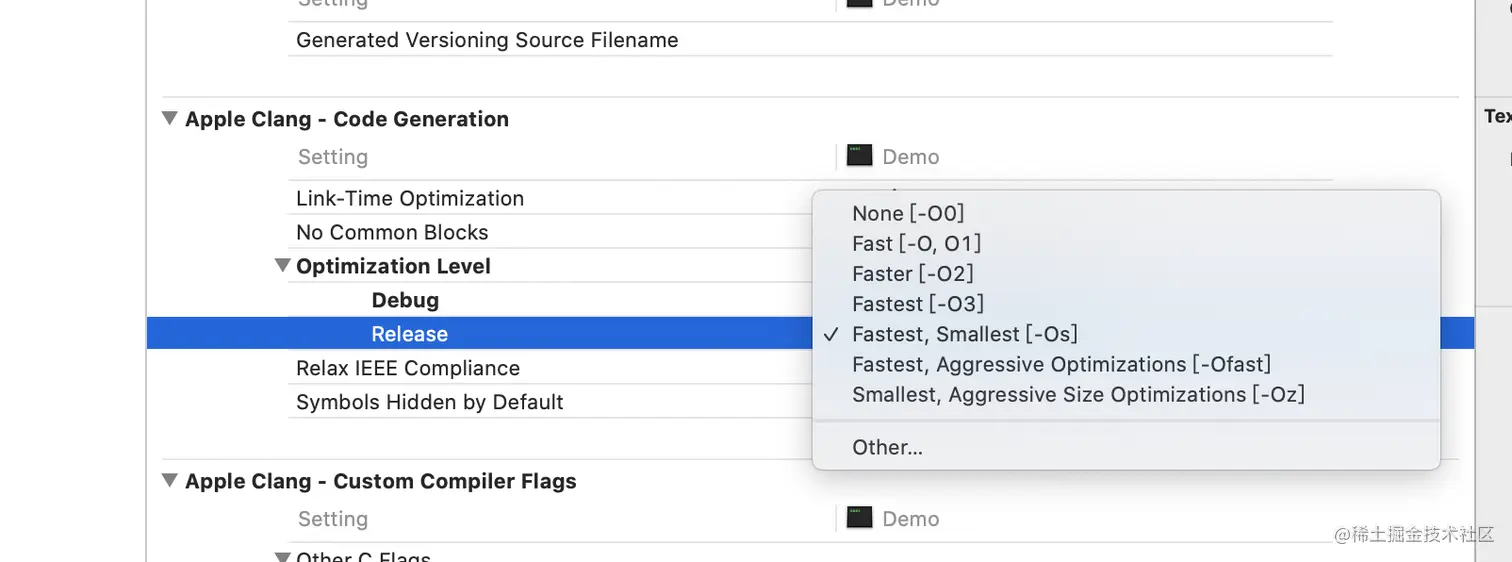This screenshot has height=562, width=1512.
Task: Select the No Common Blocks setting
Action: pyautogui.click(x=392, y=232)
